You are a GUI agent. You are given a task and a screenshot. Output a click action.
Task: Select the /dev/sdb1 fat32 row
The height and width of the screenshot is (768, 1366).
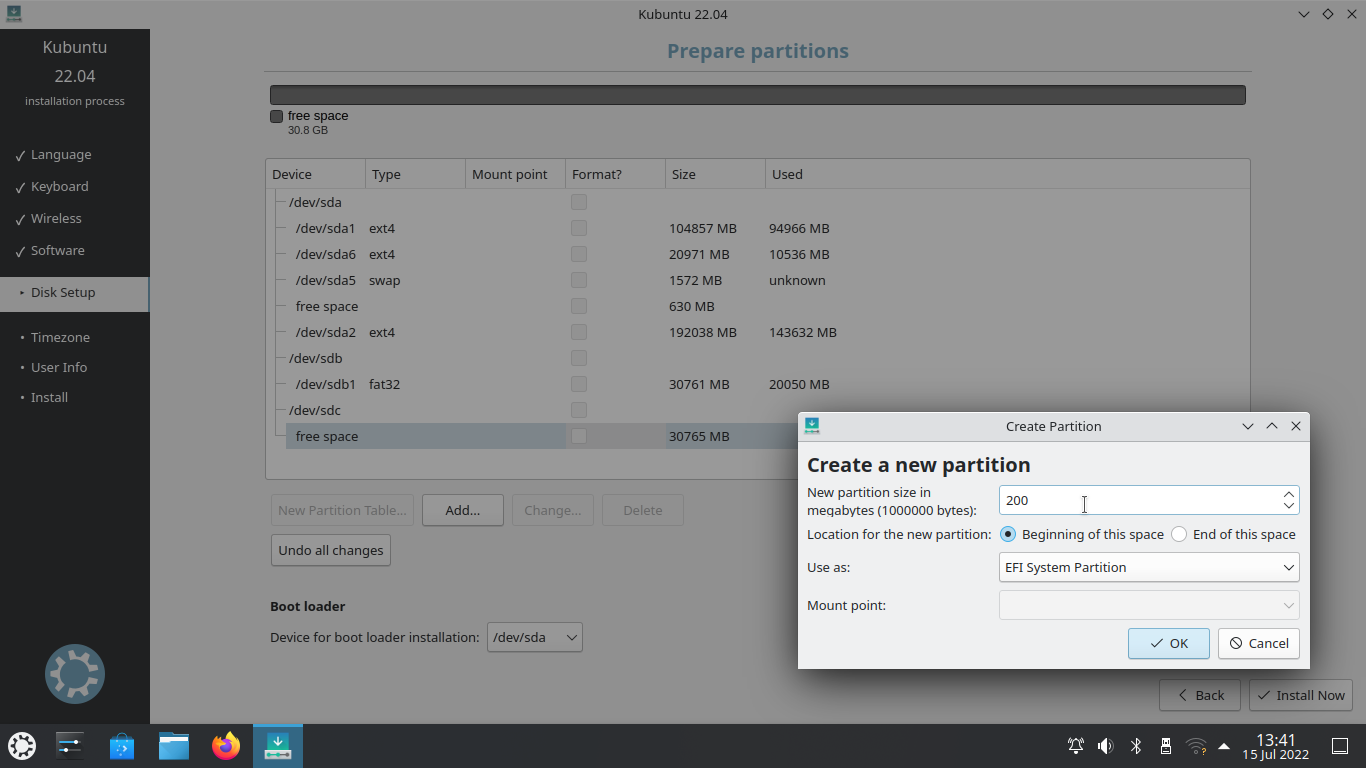[757, 384]
